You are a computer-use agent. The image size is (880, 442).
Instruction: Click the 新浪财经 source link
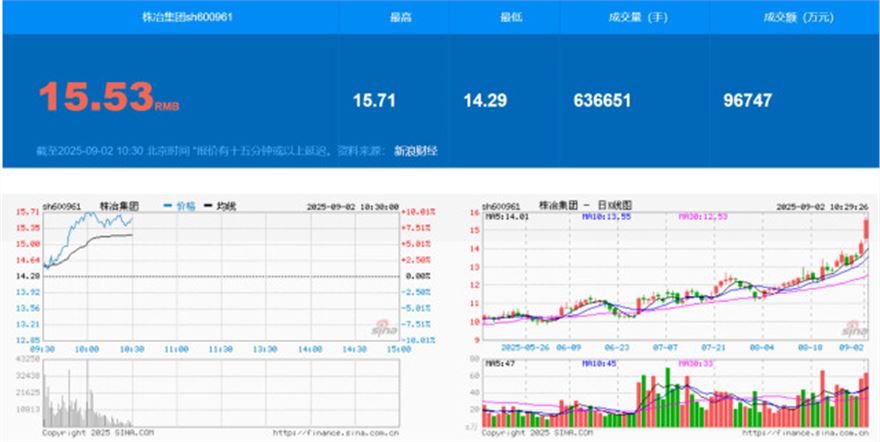pyautogui.click(x=415, y=151)
